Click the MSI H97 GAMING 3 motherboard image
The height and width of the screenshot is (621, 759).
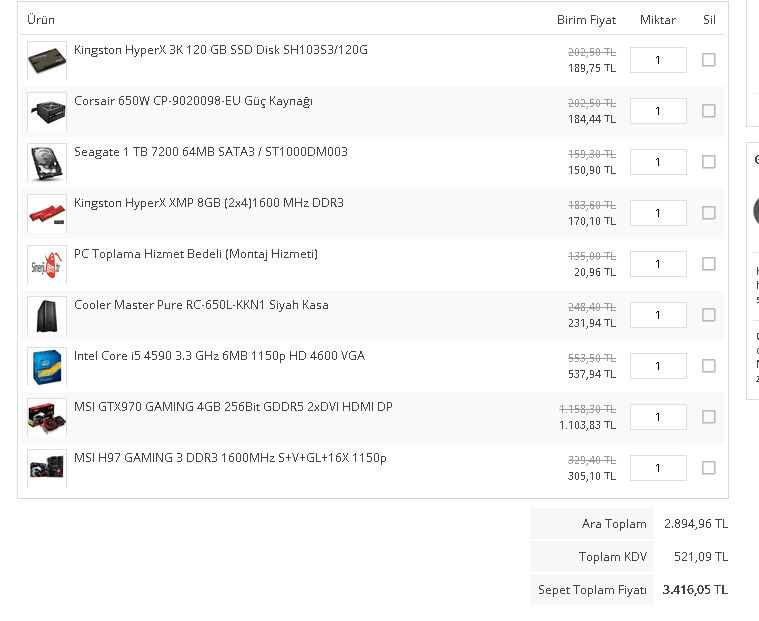click(47, 469)
